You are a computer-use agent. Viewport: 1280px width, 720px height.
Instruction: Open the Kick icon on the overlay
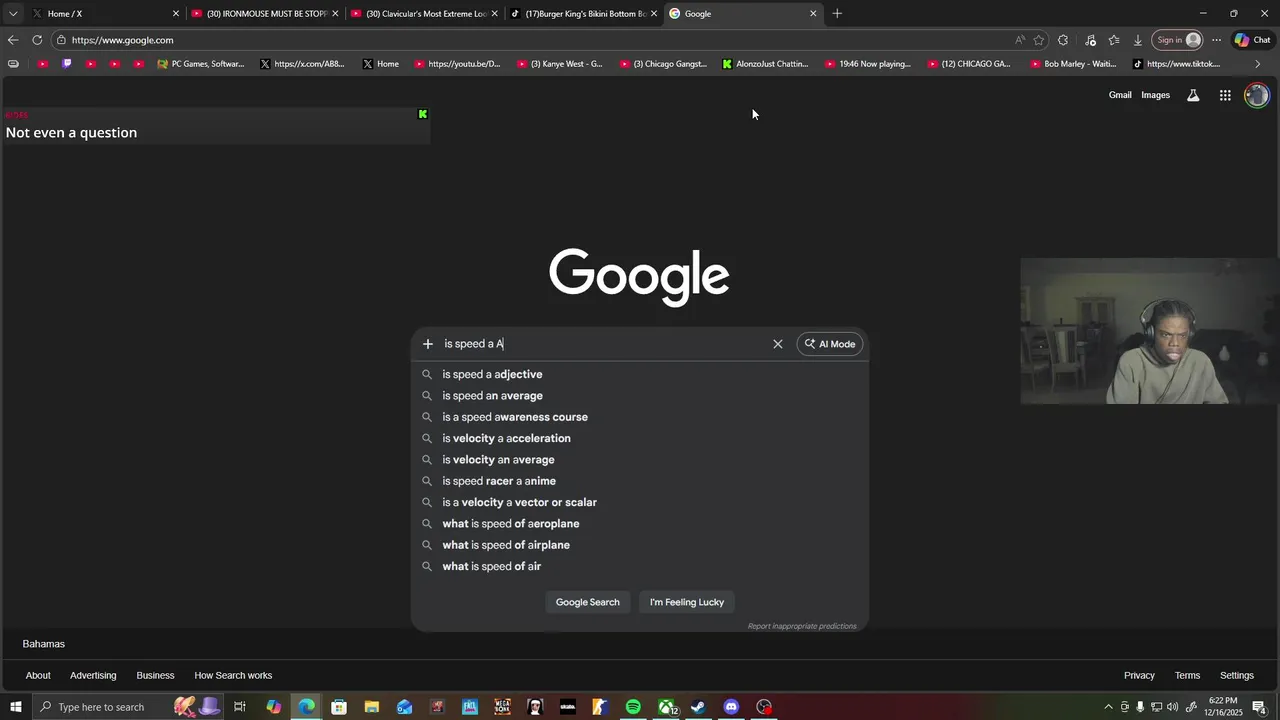coord(423,114)
